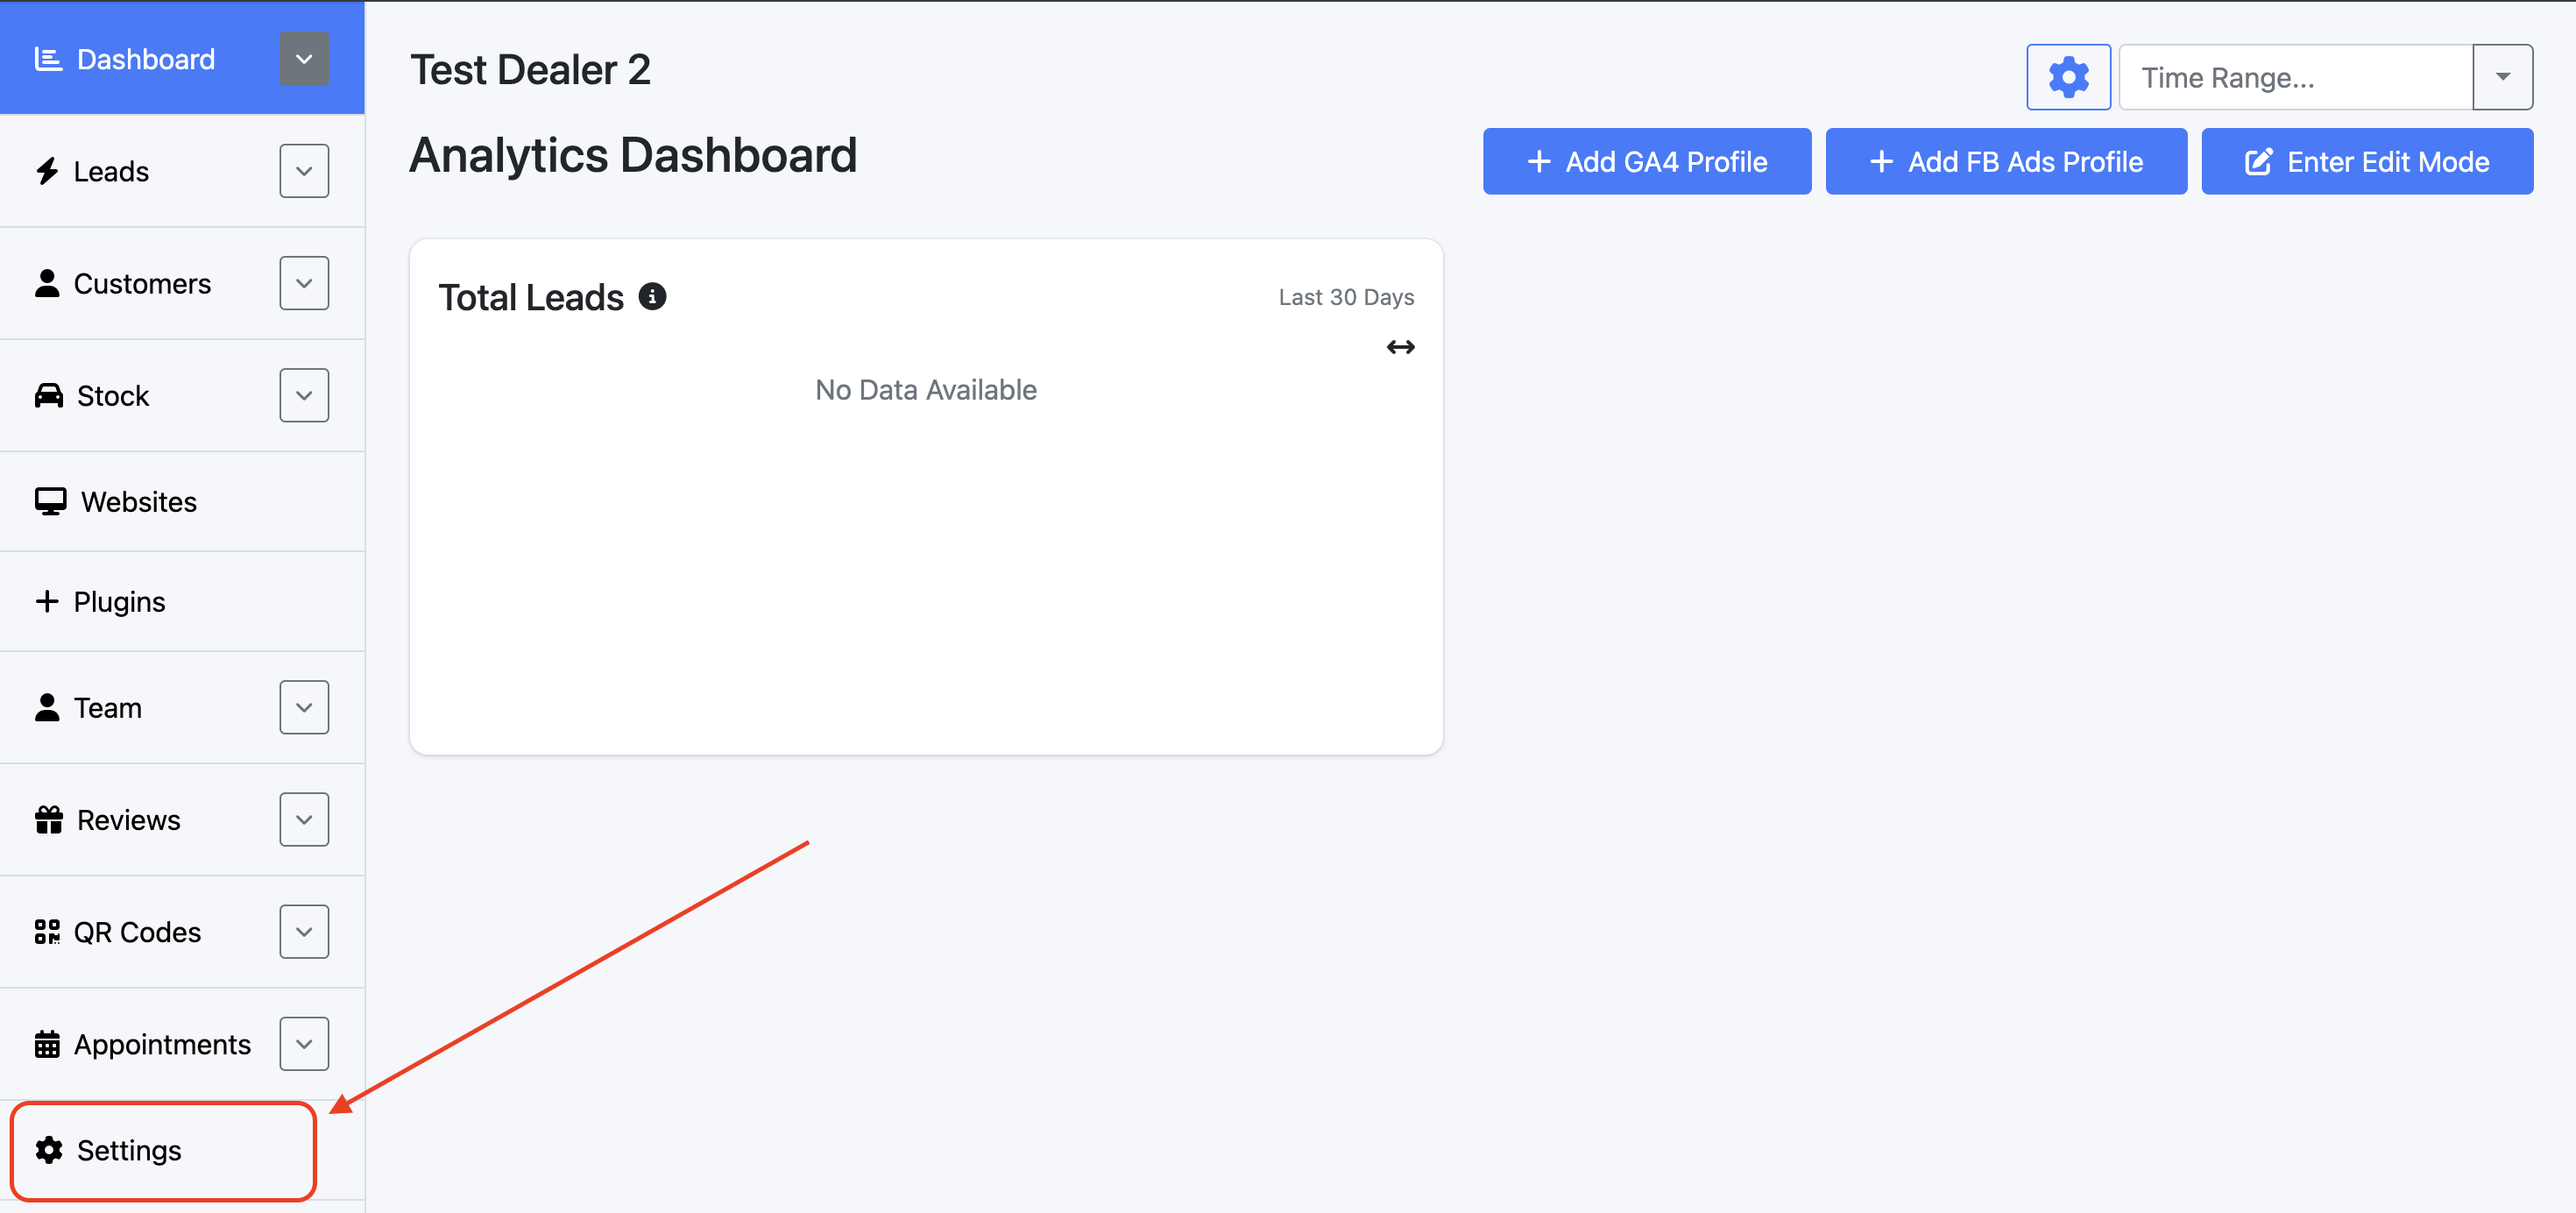The width and height of the screenshot is (2576, 1213).
Task: Click the Websites monitor icon
Action: (50, 501)
